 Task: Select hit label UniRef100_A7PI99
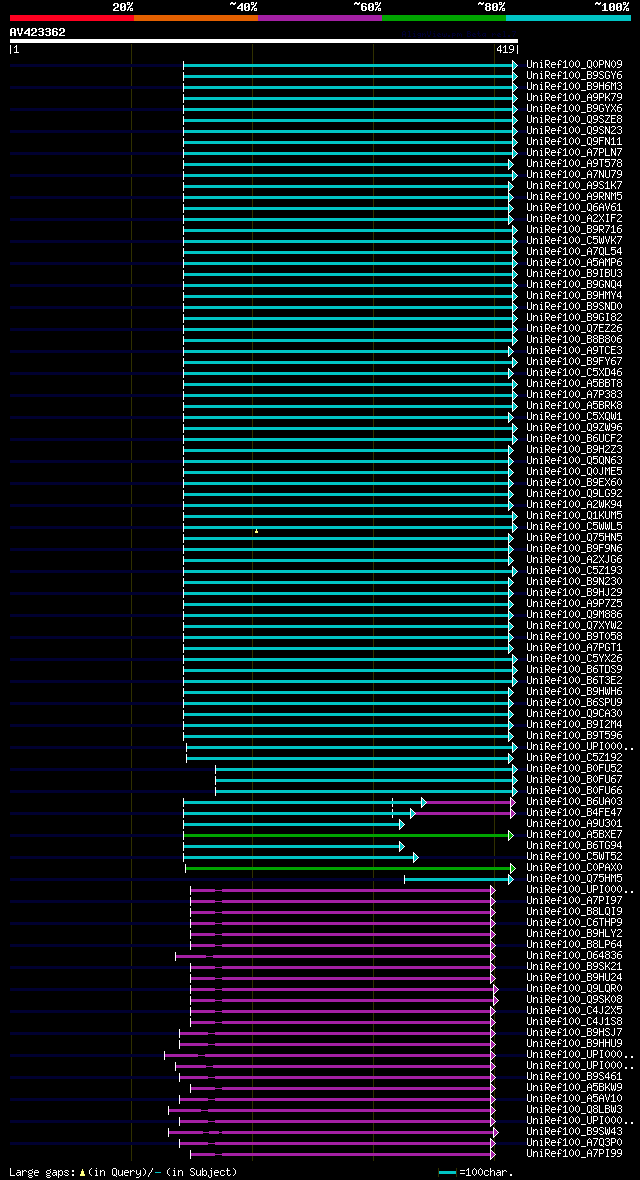click(574, 1154)
